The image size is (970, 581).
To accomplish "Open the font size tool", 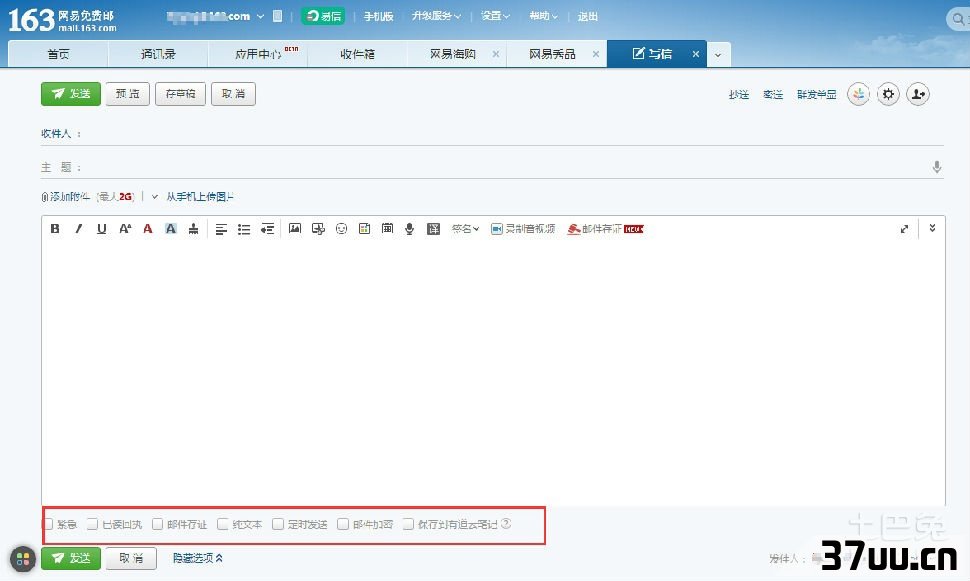I will click(x=125, y=229).
